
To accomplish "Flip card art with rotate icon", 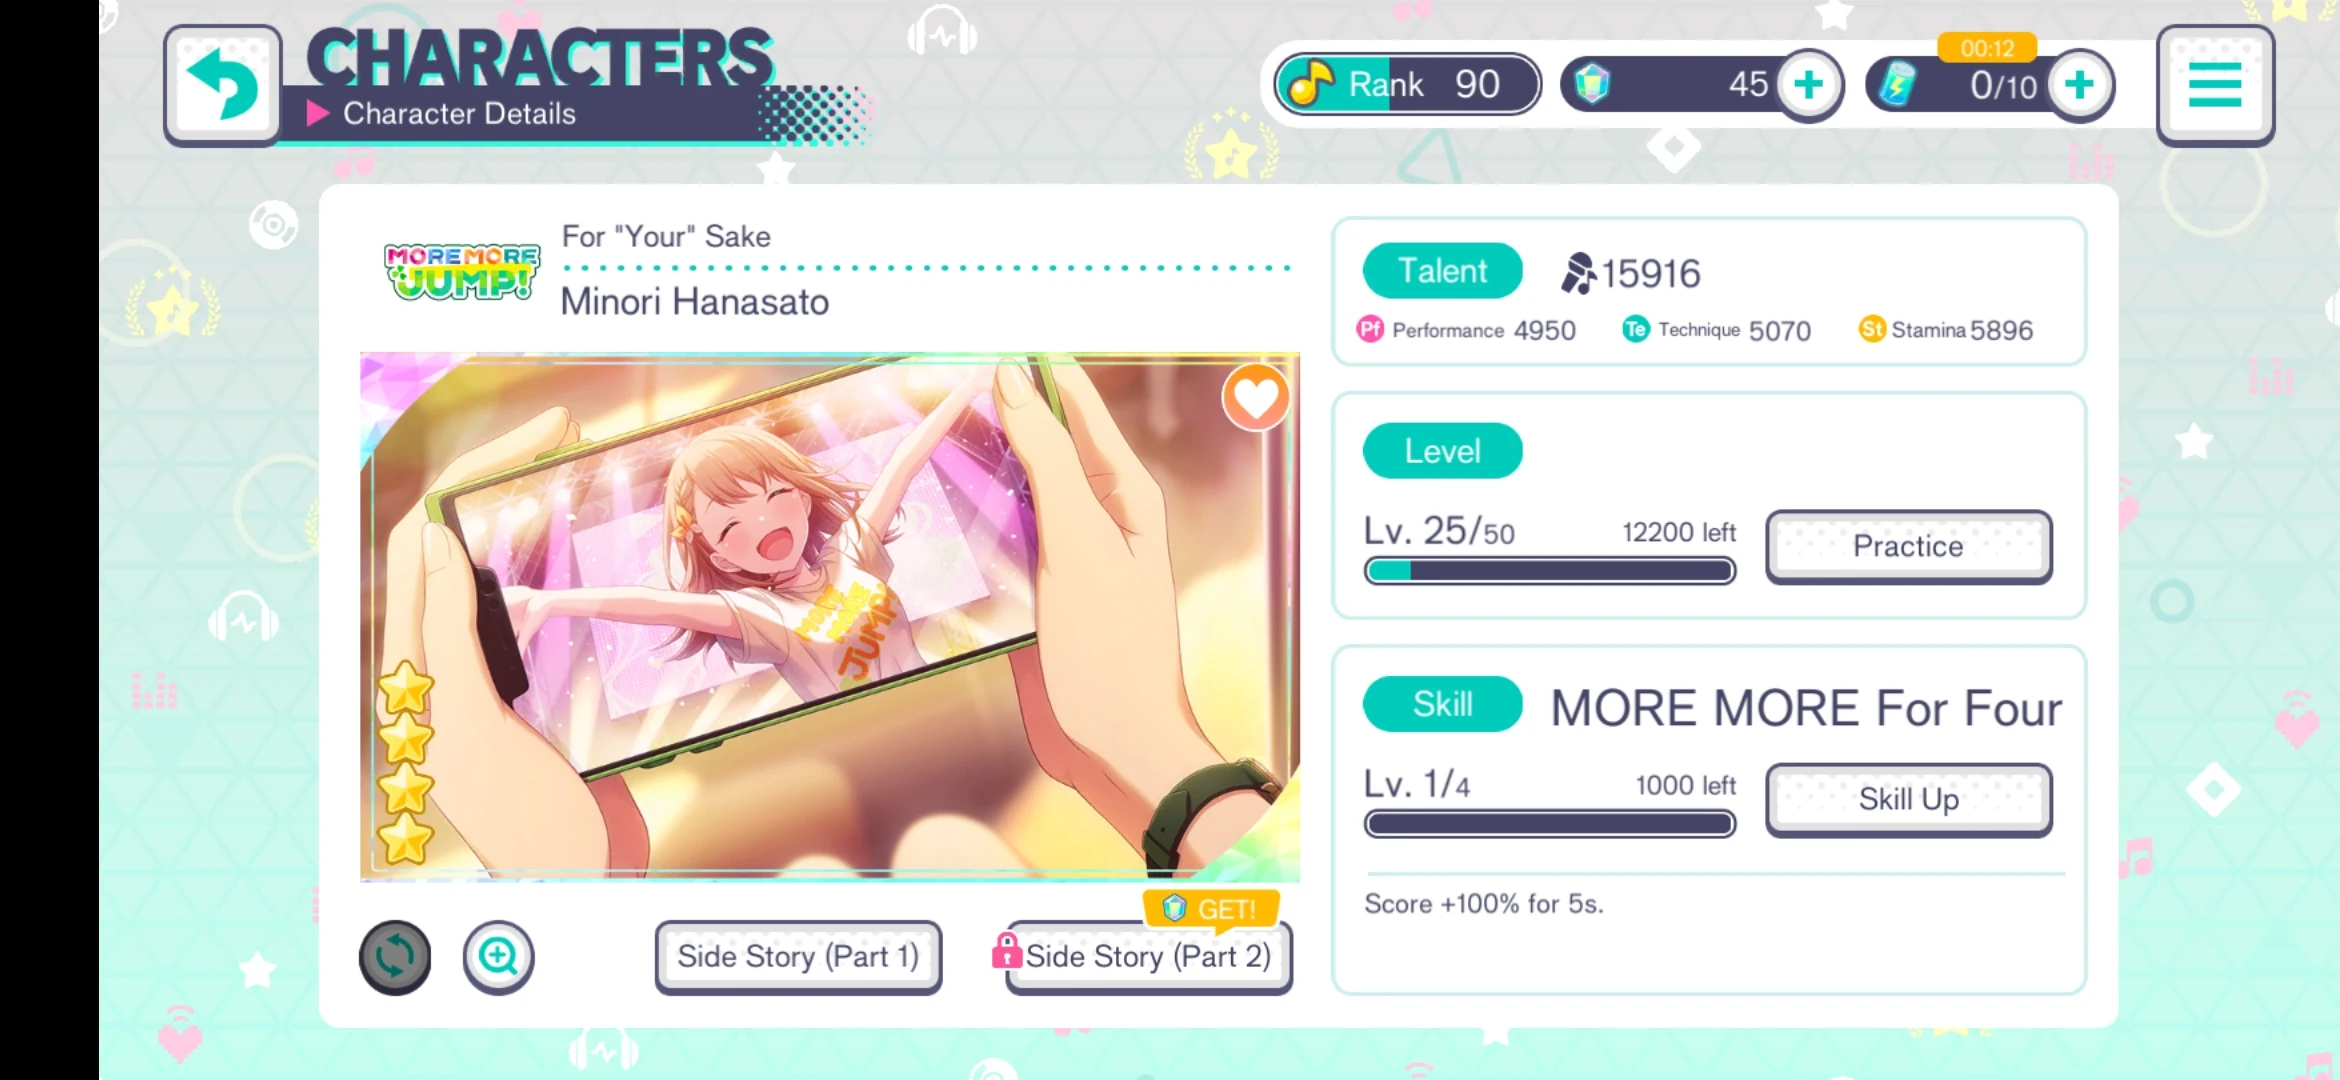I will coord(395,957).
